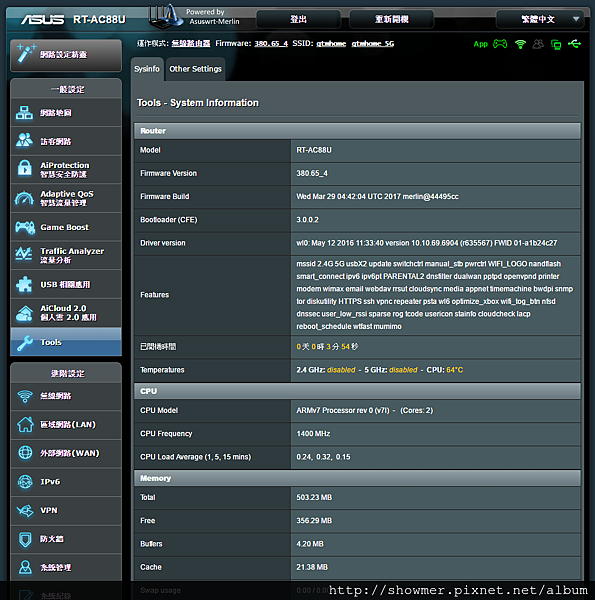This screenshot has height=600, width=595.
Task: Click the gtmhome_5G SSID link
Action: (373, 44)
